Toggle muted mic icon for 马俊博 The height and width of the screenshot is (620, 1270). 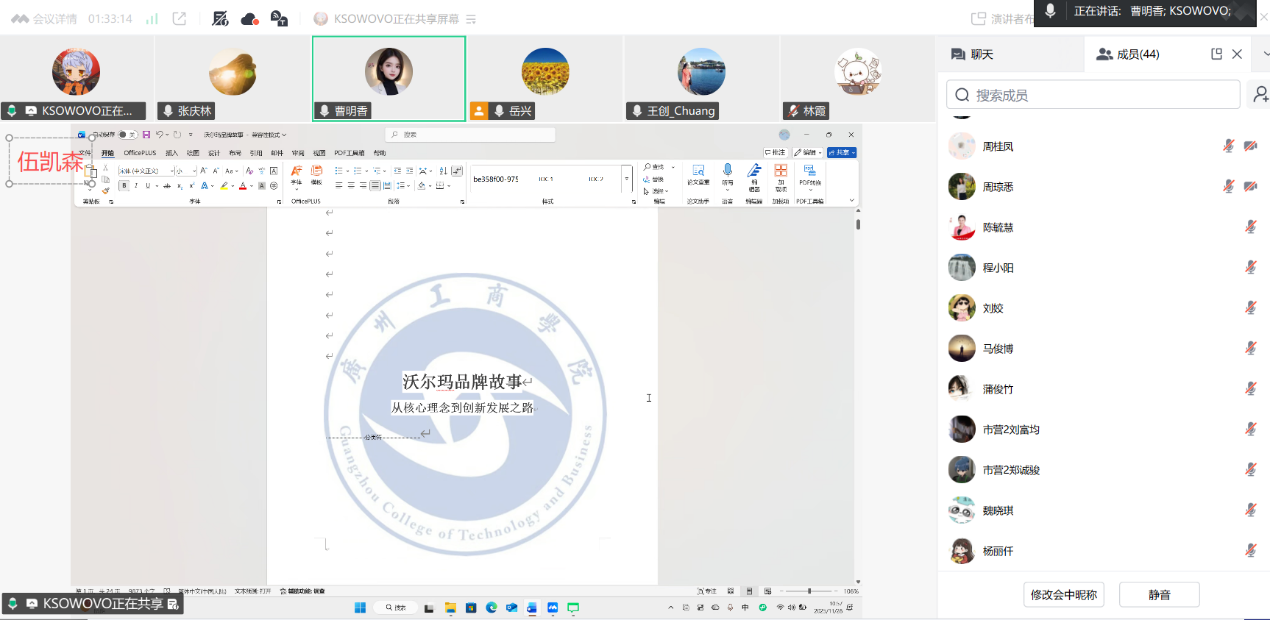point(1250,348)
